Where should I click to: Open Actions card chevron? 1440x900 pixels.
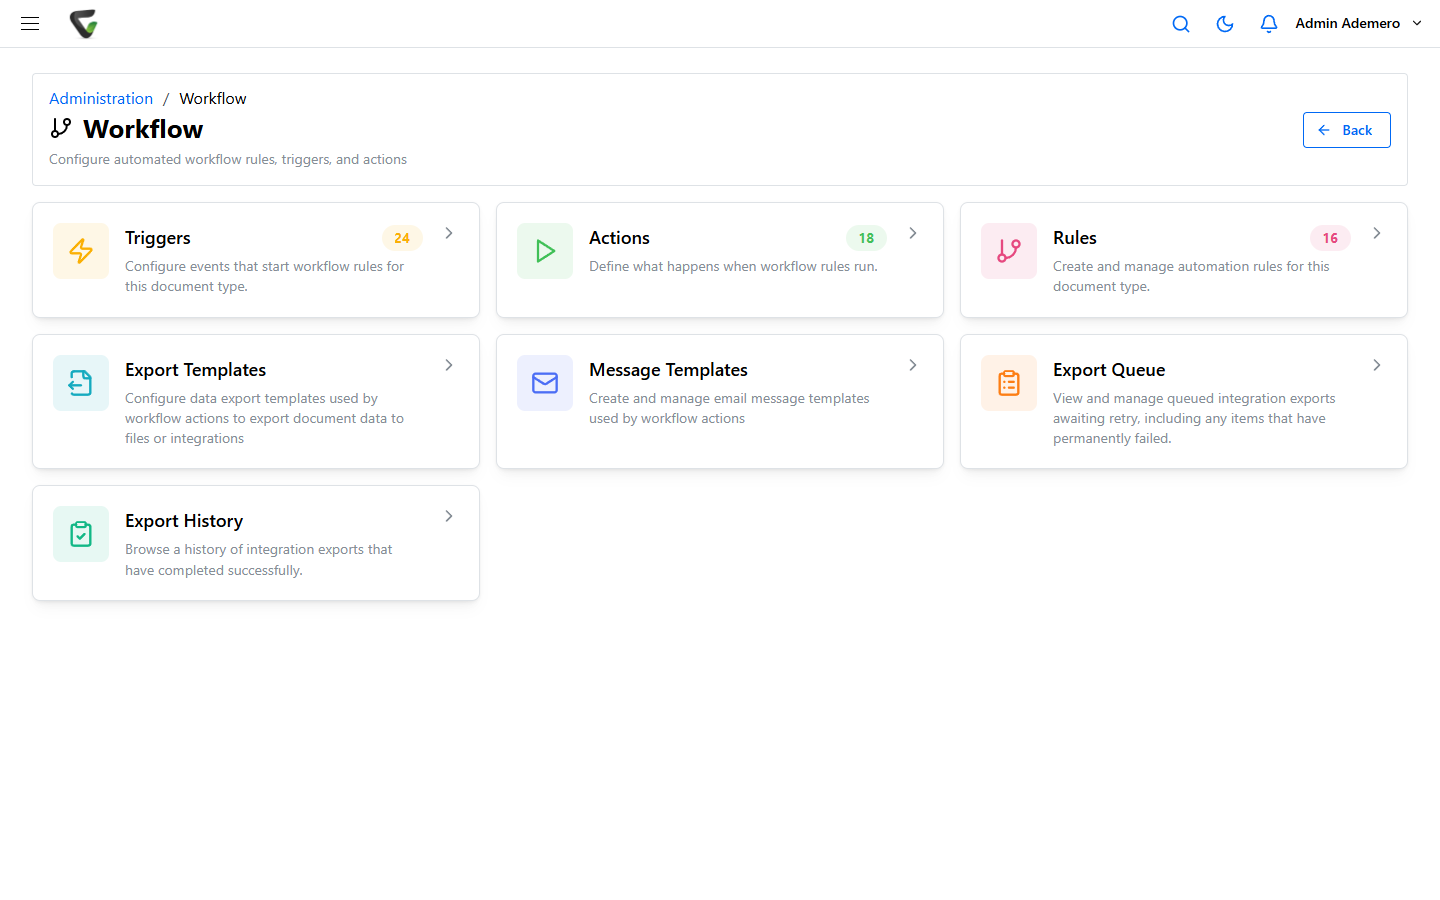coord(913,233)
